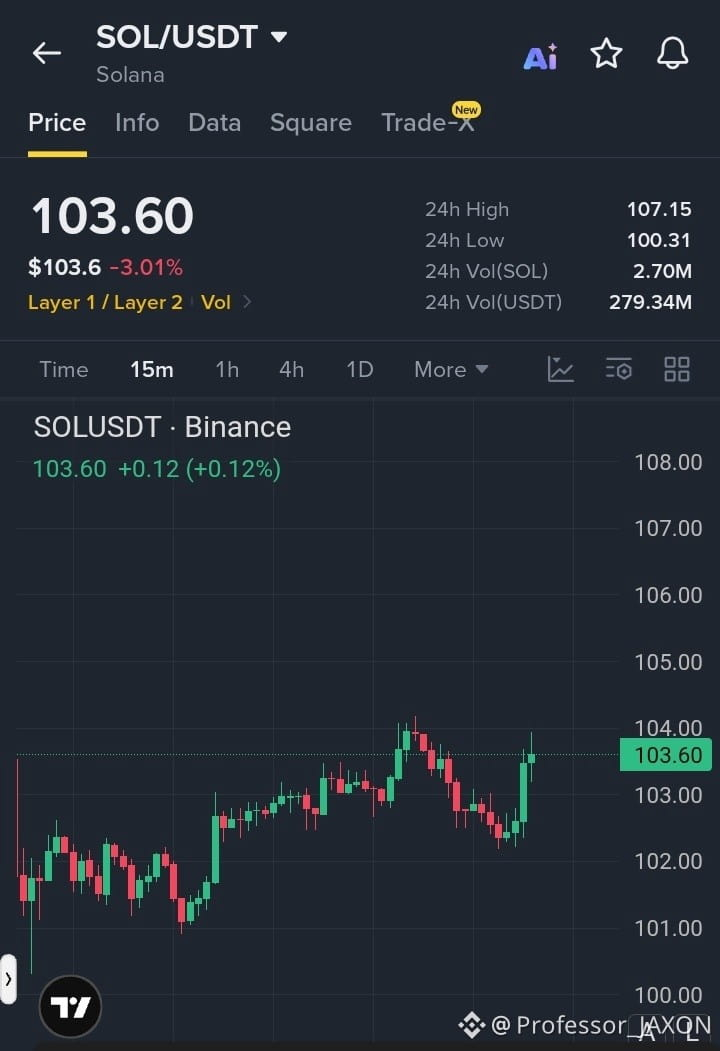Click the +0.12 (+0.12%) chart change

pos(199,469)
